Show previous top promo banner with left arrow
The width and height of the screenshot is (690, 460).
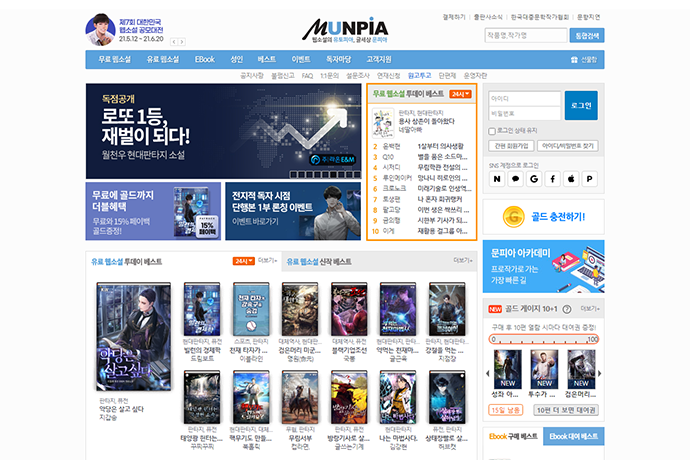coord(174,42)
